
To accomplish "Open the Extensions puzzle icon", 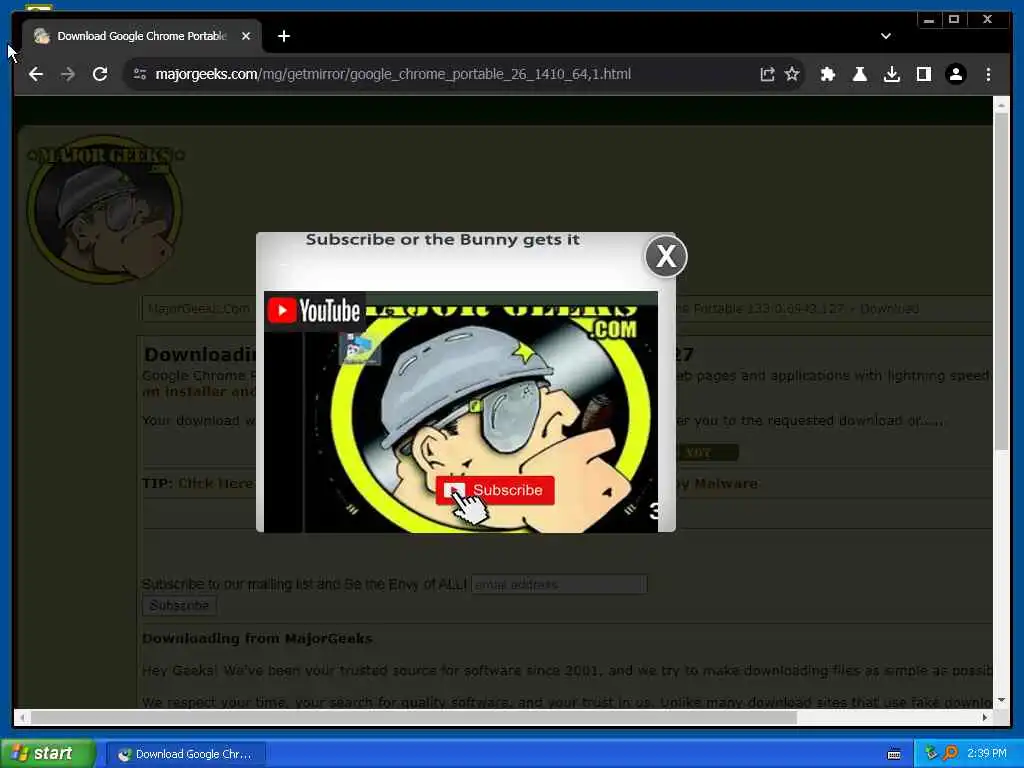I will [x=828, y=74].
